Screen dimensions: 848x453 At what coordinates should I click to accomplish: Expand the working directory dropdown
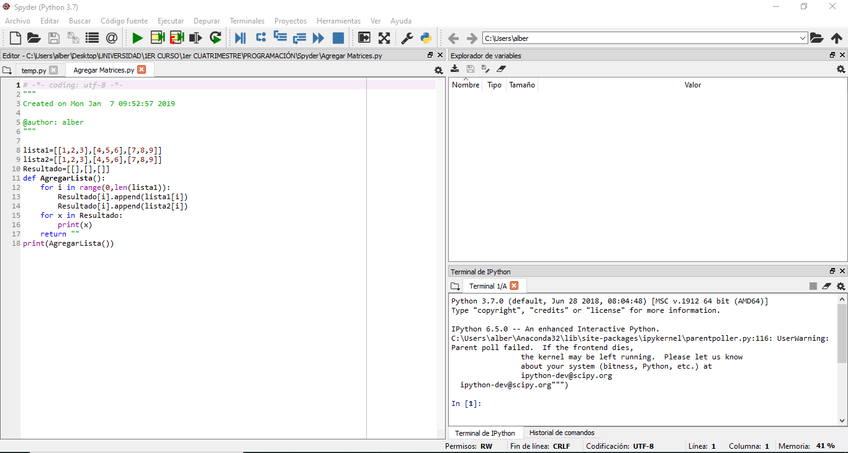(802, 38)
